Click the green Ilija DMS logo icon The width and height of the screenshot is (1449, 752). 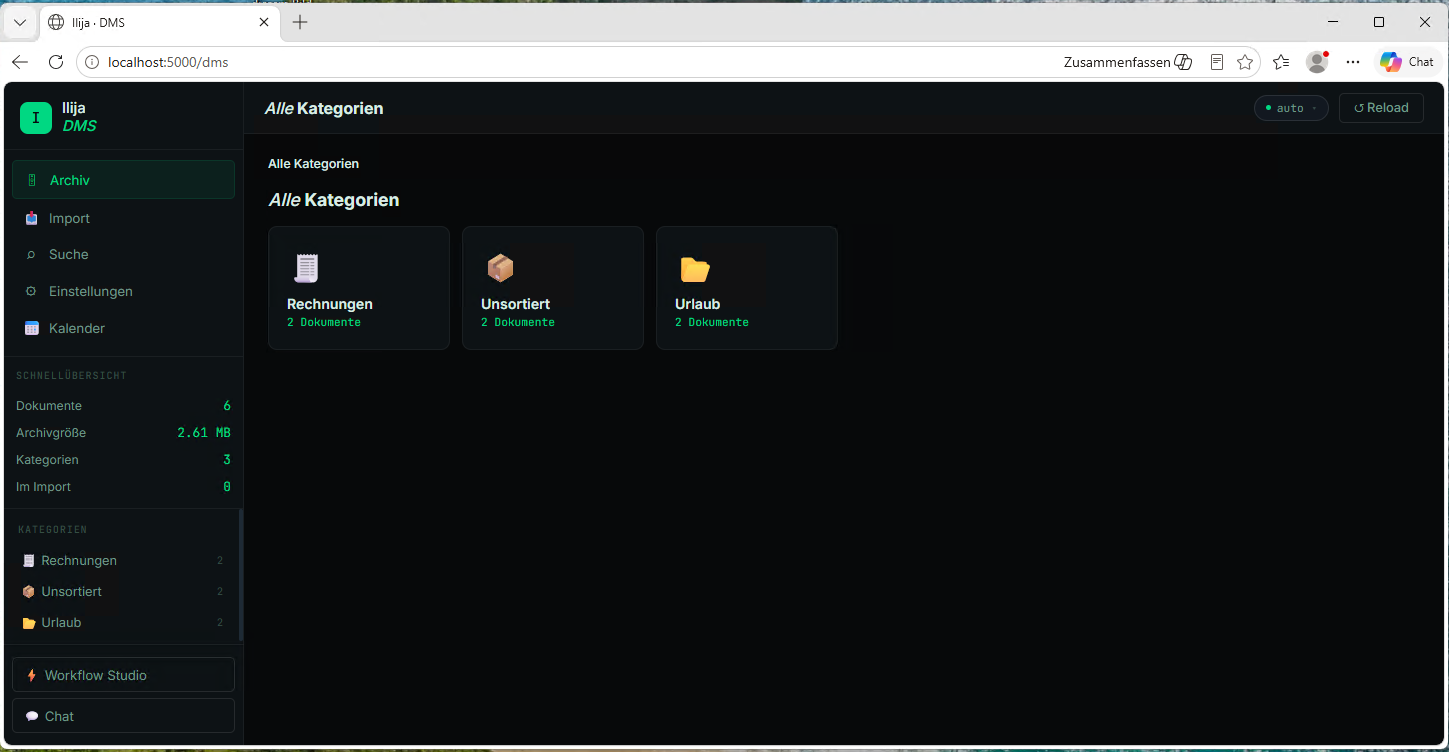click(36, 117)
